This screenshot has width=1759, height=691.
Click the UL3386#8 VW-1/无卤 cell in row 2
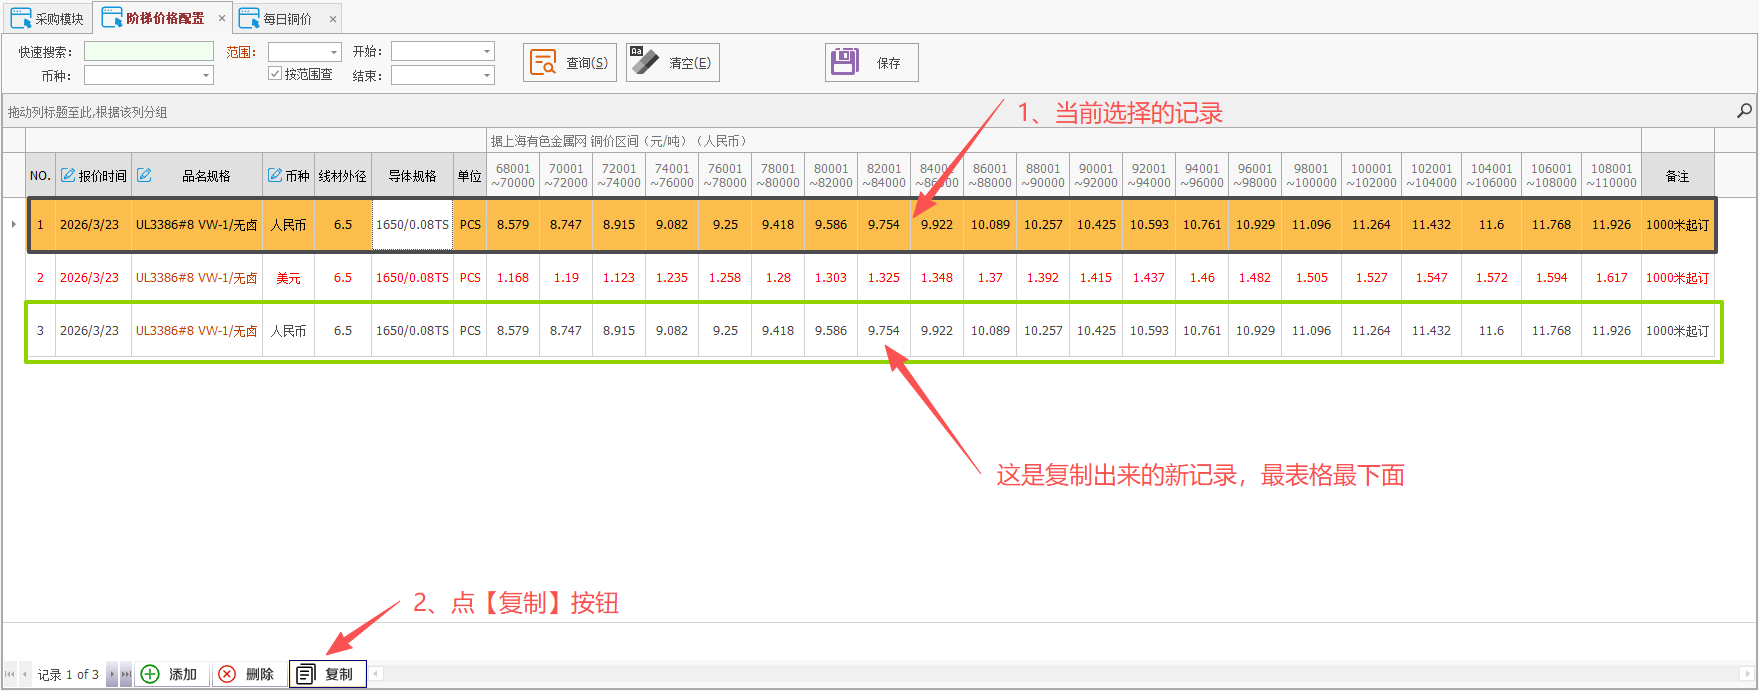[197, 278]
